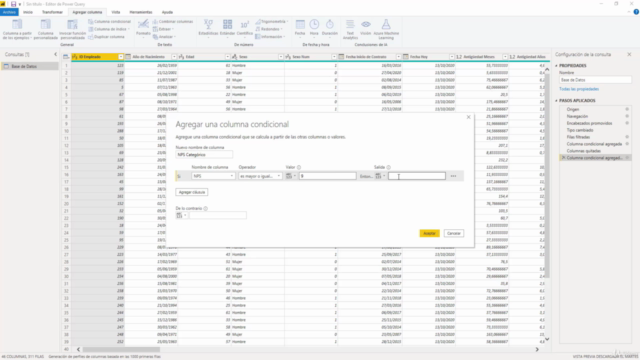This screenshot has width=640, height=360.
Task: Open the Salida data type selector
Action: 380,176
